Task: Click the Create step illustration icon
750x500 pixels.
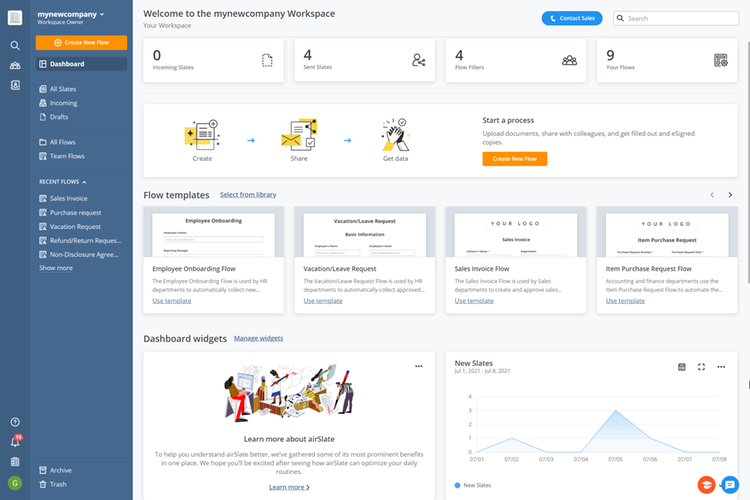Action: 202,135
